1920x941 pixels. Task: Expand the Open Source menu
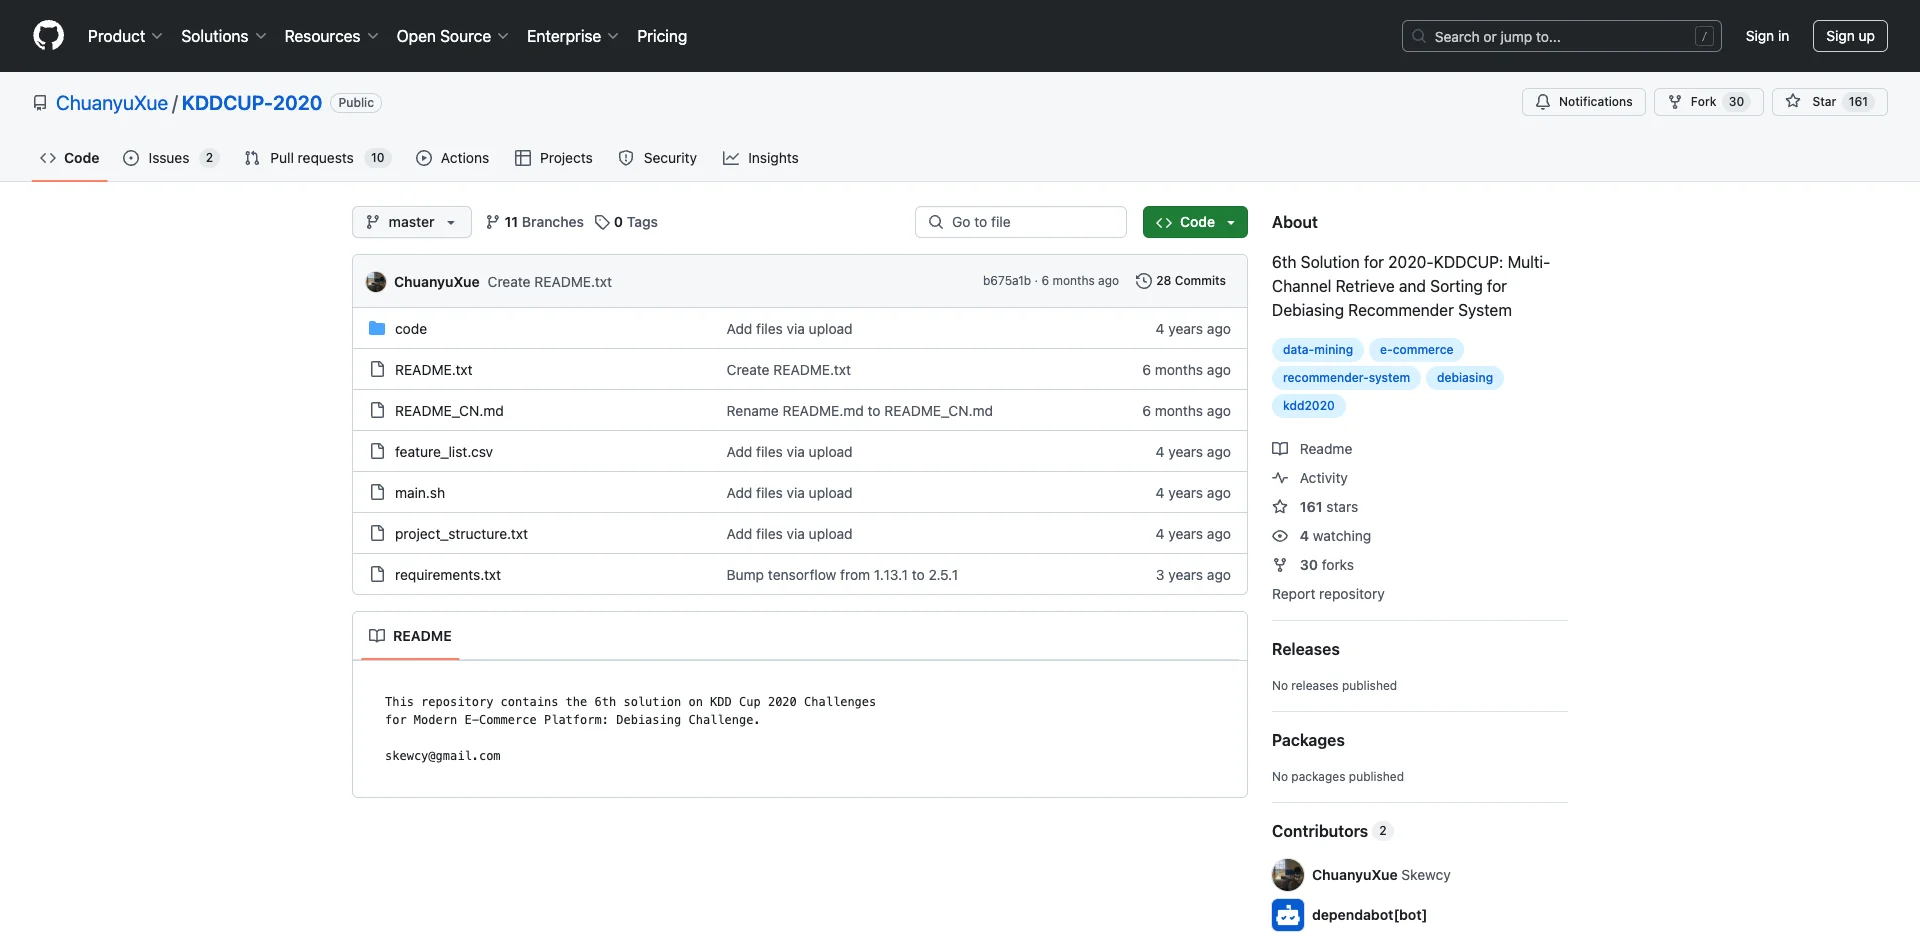point(453,36)
